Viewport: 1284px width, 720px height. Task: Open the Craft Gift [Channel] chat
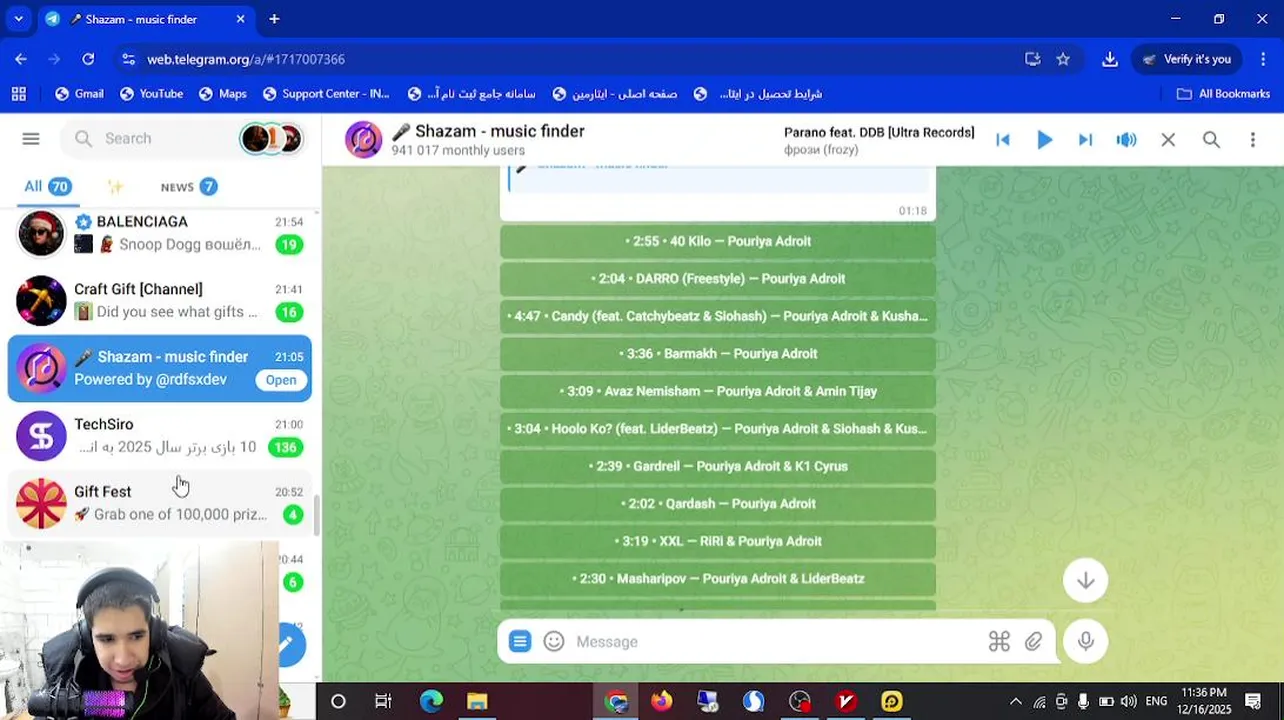160,300
